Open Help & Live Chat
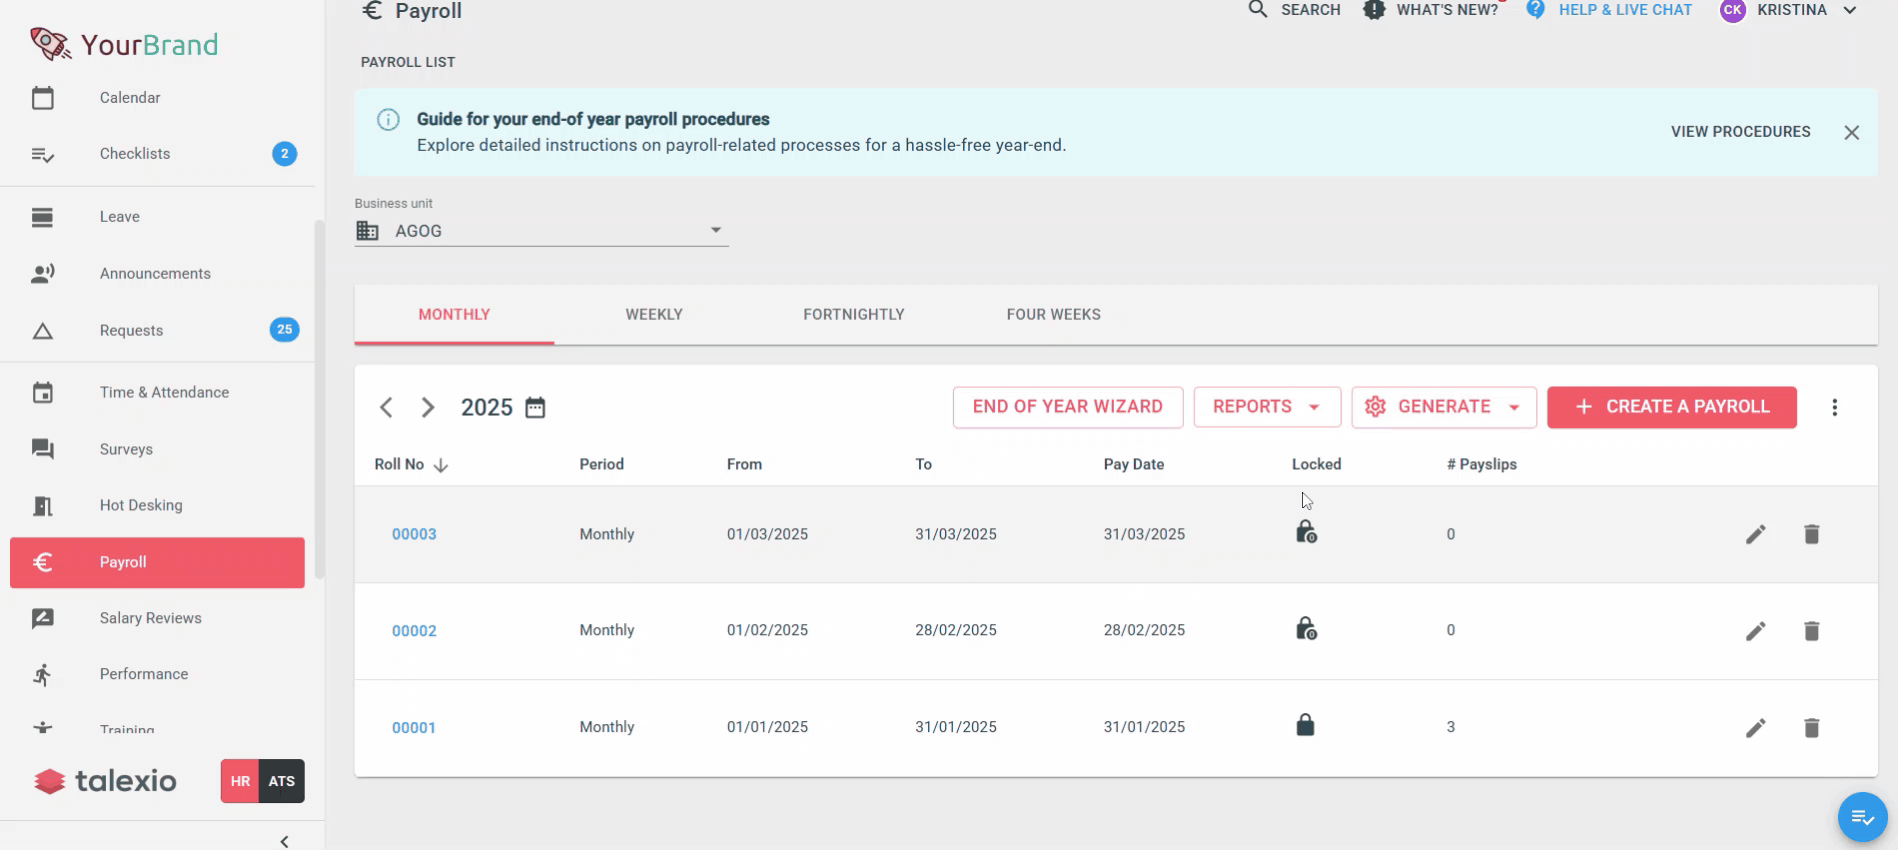 click(x=1608, y=10)
